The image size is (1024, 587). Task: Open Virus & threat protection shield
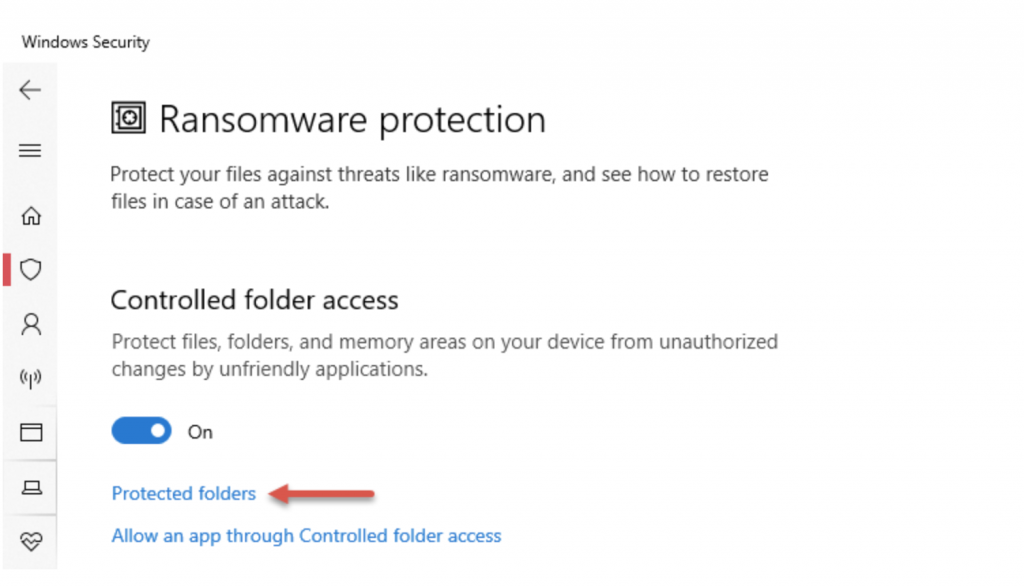31,269
